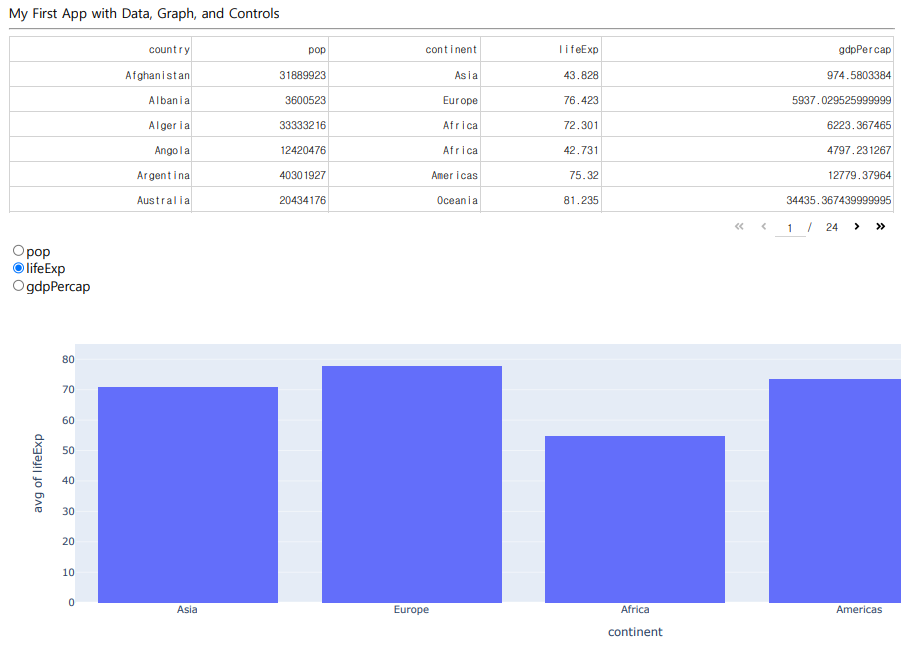The image size is (917, 646).
Task: Click population value 33333216
Action: 260,125
